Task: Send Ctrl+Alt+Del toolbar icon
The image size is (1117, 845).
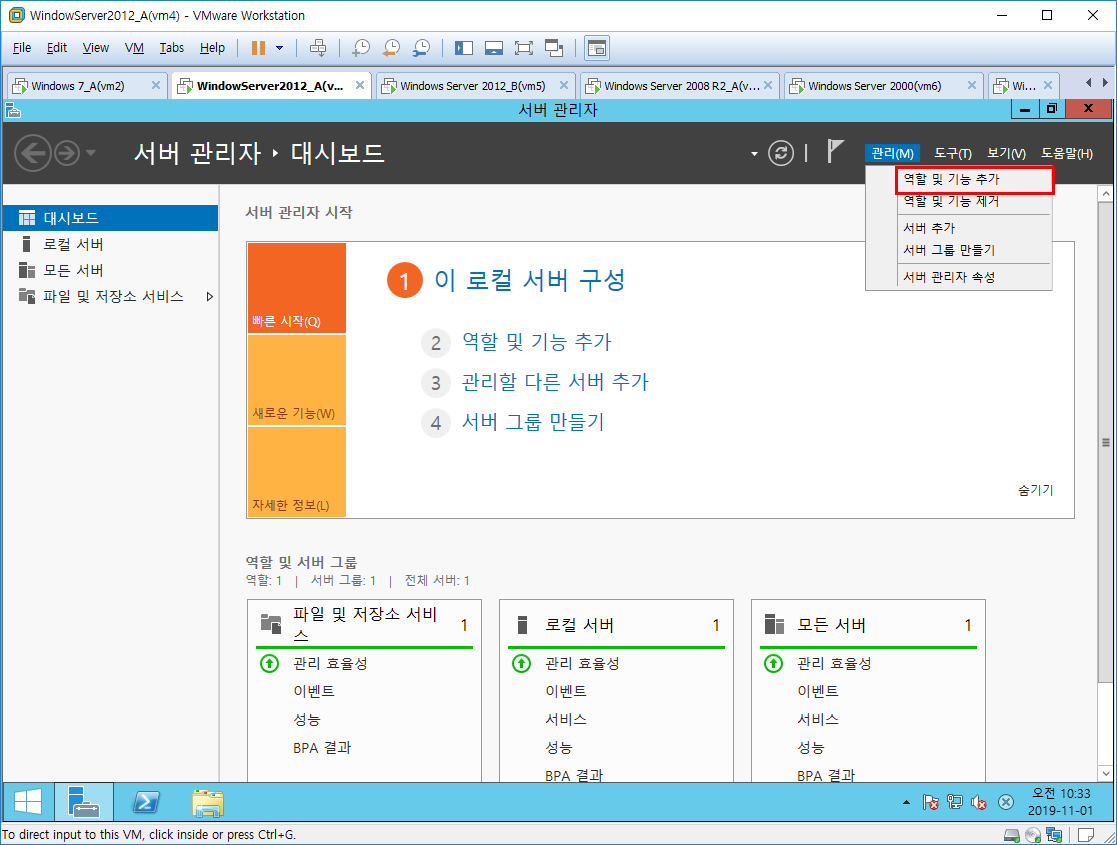Action: [x=318, y=48]
